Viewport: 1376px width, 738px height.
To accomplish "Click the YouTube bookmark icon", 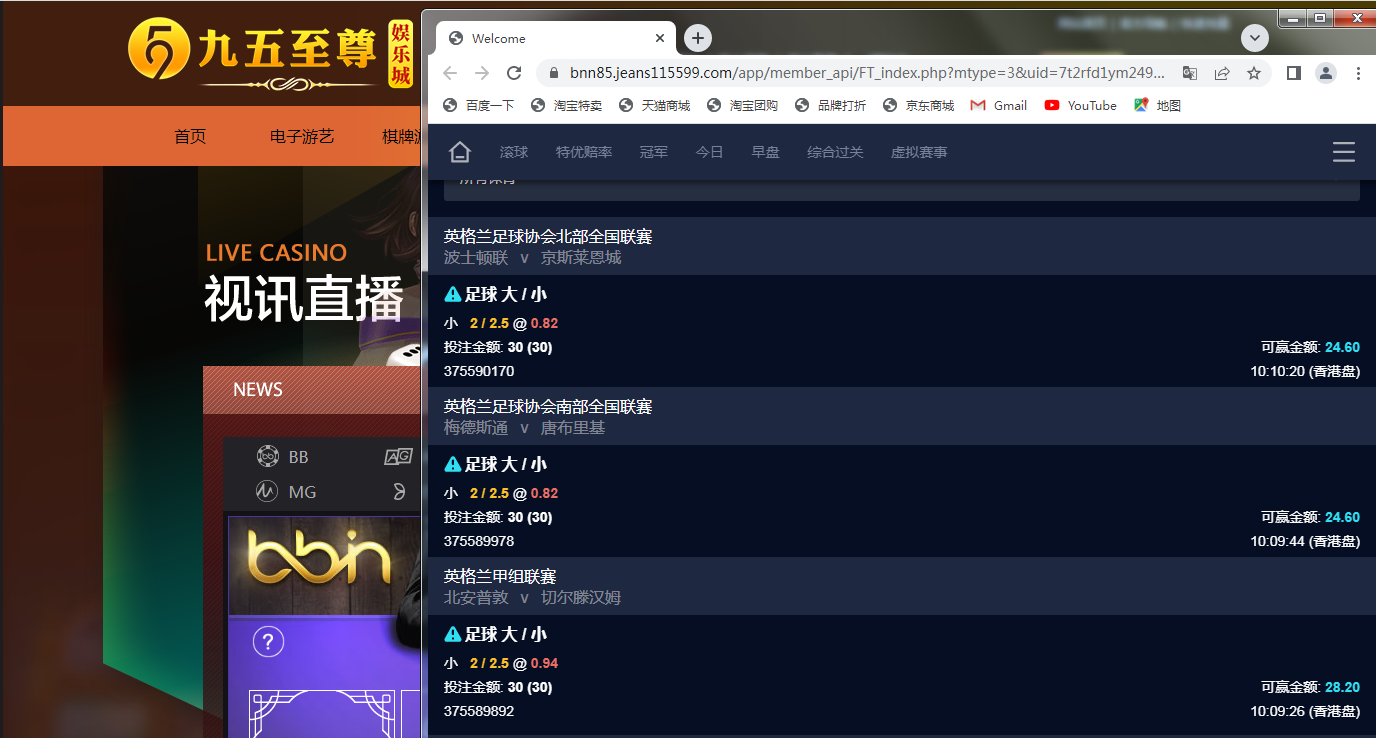I will [1052, 105].
